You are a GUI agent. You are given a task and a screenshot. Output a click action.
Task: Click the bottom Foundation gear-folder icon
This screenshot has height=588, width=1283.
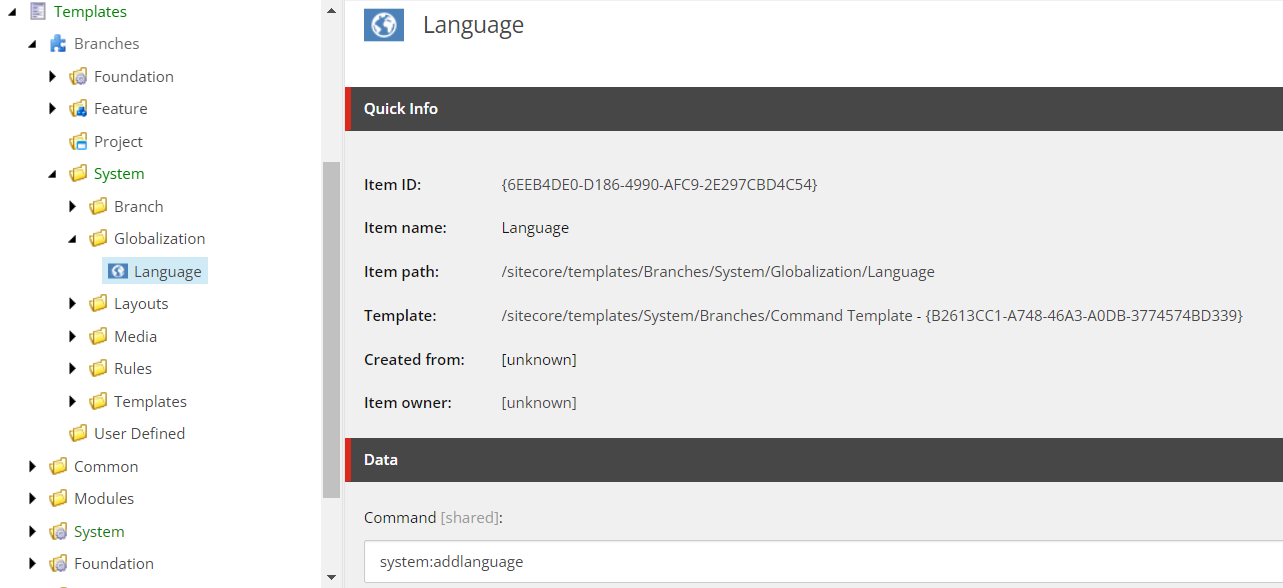(58, 564)
